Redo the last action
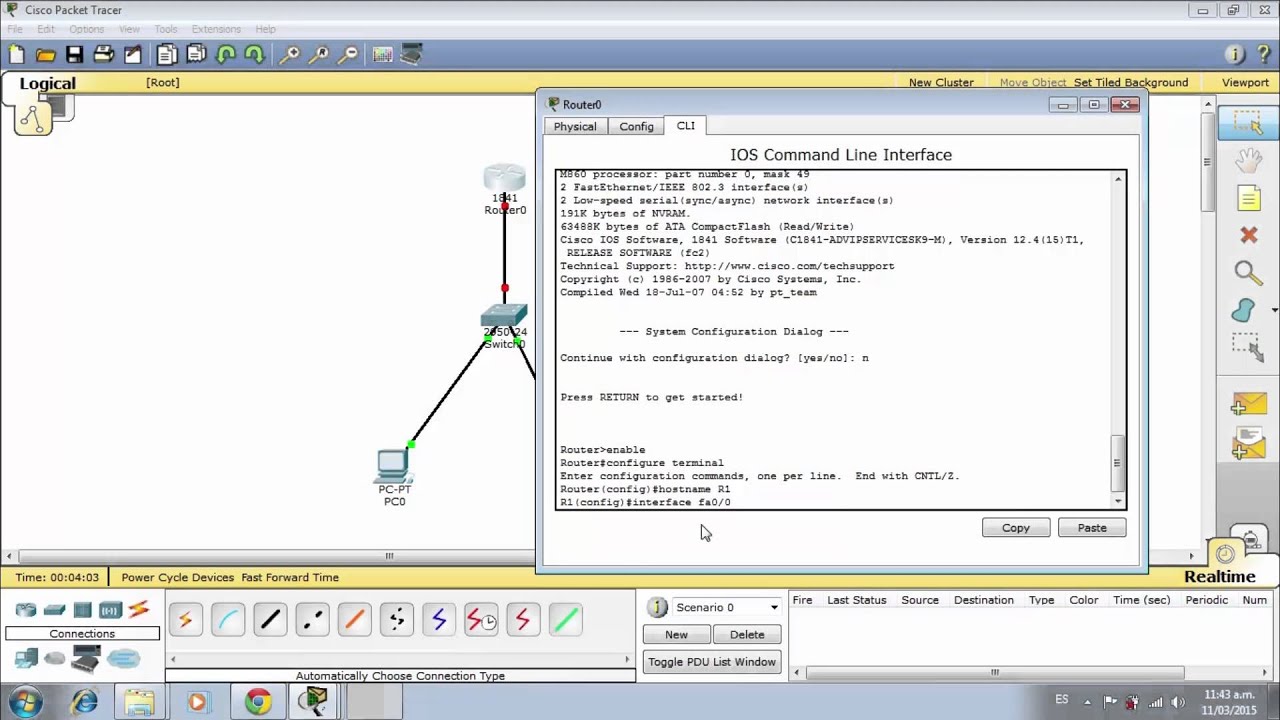Screen dimensions: 1280x720 [x=254, y=55]
